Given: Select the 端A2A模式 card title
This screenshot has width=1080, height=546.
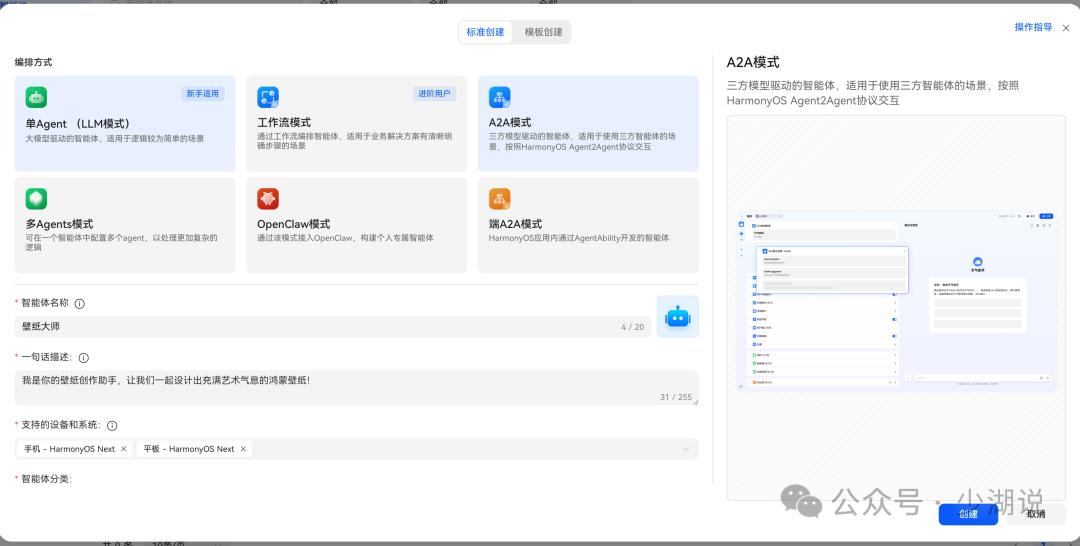Looking at the screenshot, I should [x=515, y=224].
